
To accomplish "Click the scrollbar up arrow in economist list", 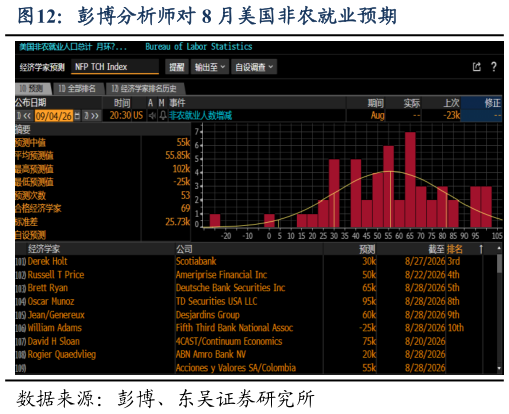I will click(x=499, y=248).
